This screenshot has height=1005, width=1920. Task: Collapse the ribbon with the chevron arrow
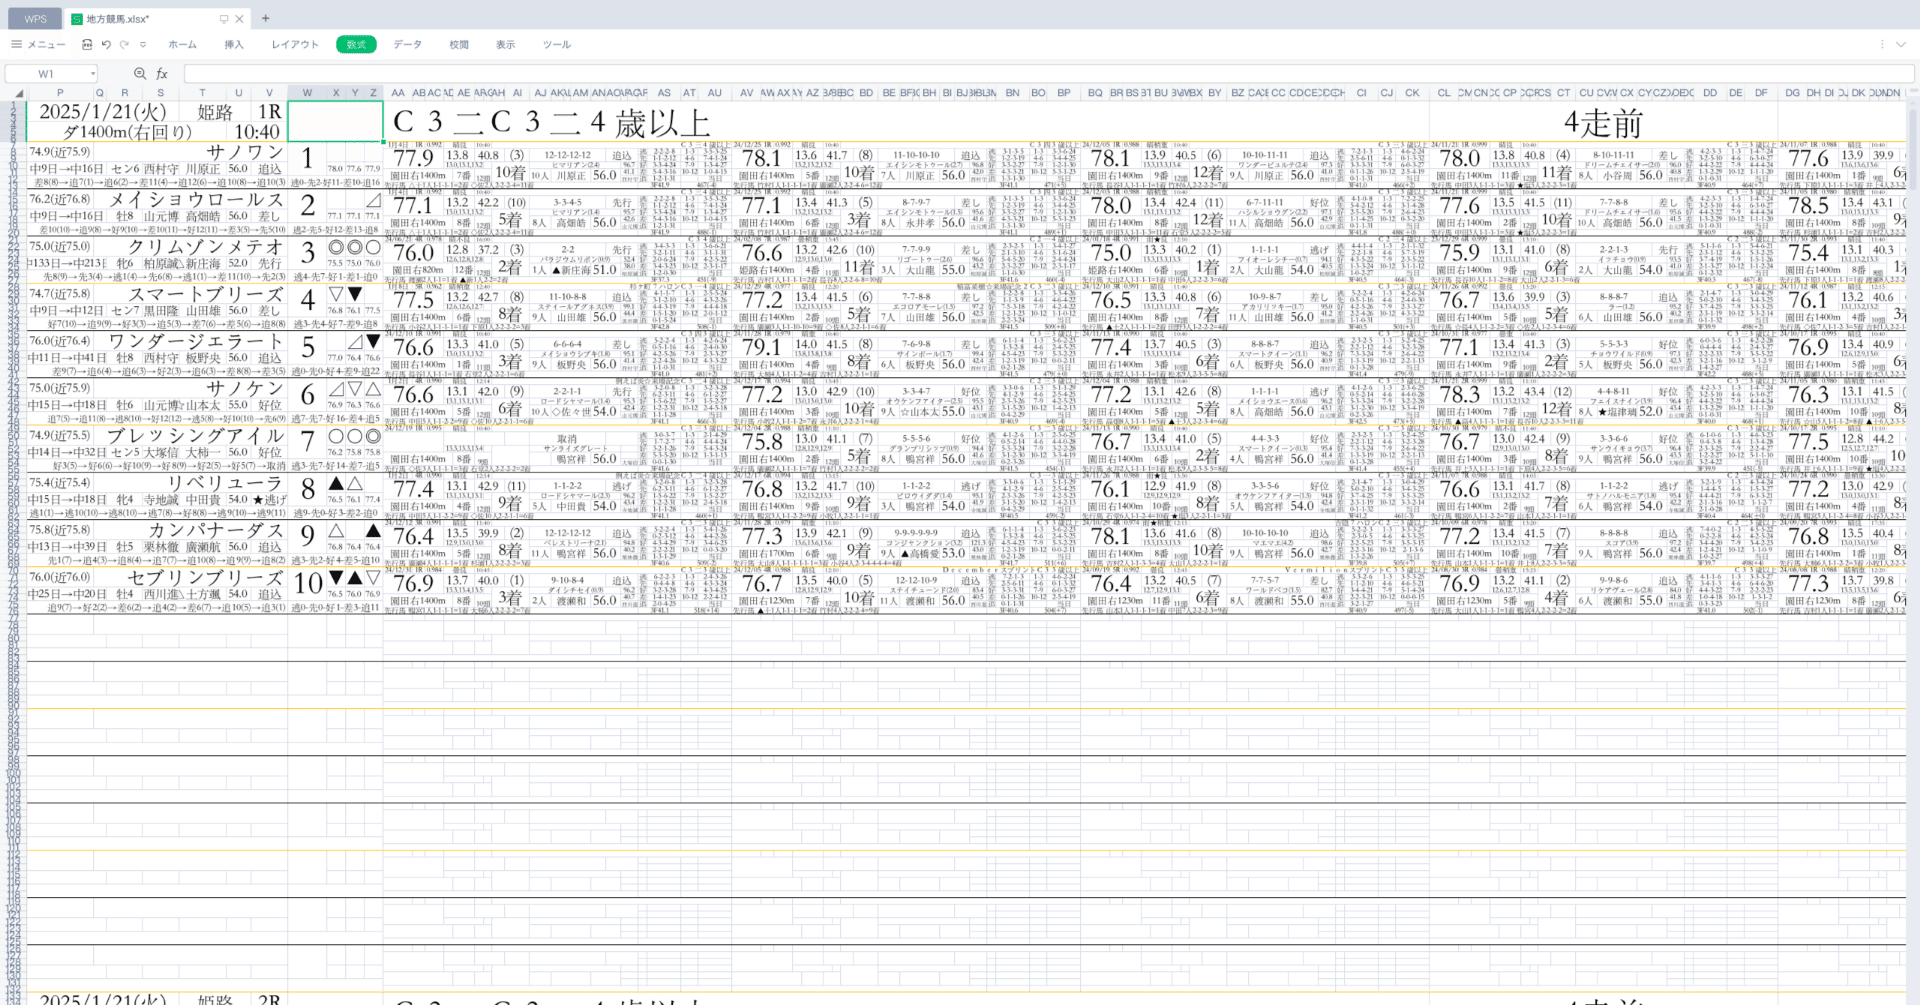(x=1902, y=45)
